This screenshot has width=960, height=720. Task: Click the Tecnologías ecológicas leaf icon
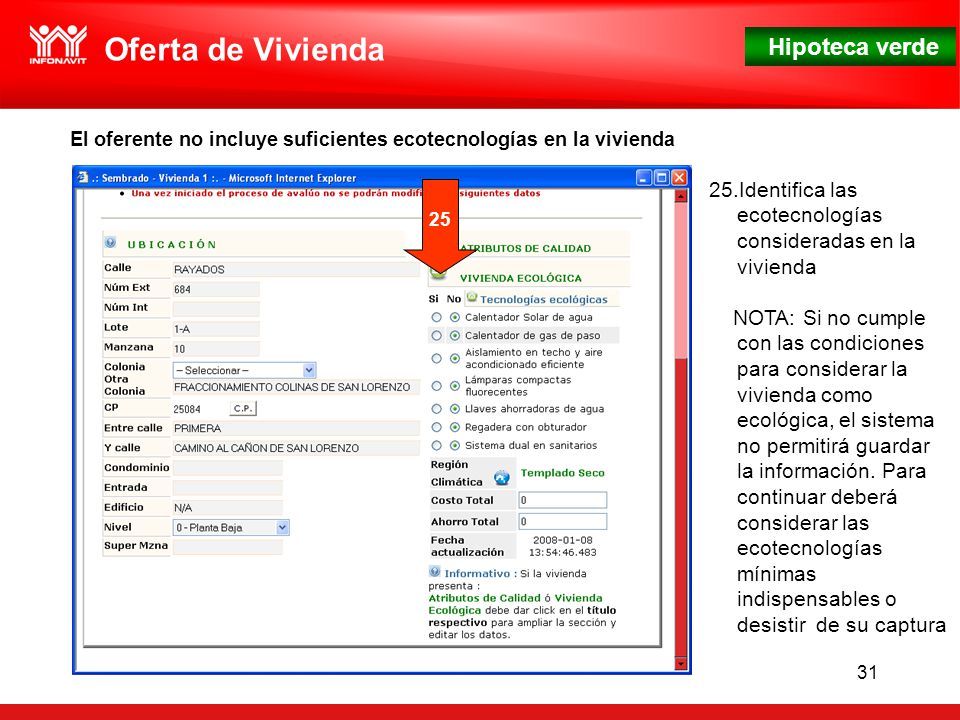[471, 298]
